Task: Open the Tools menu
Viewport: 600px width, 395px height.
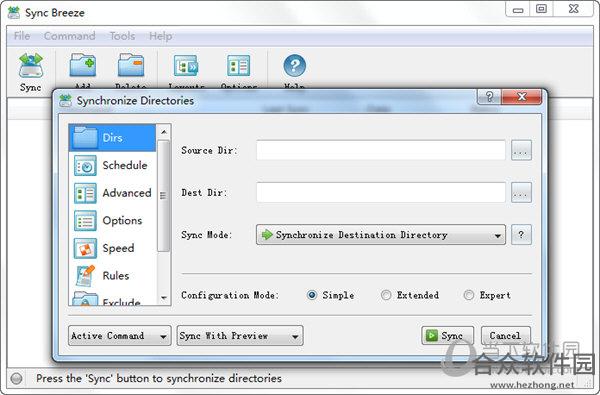Action: point(122,36)
